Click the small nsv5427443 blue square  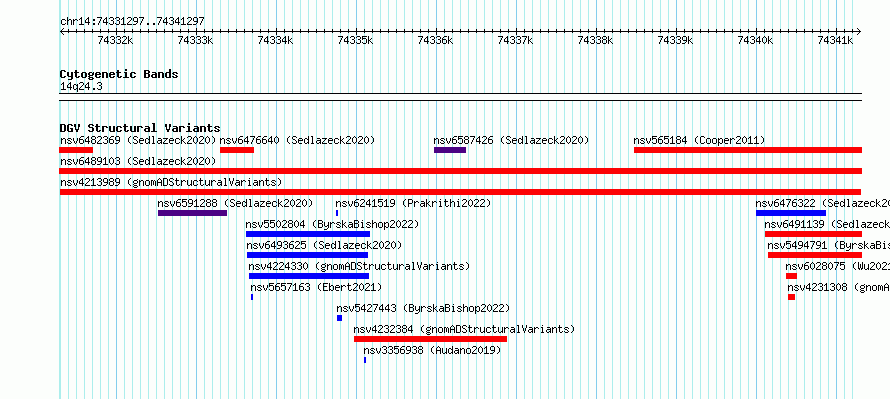[x=339, y=318]
